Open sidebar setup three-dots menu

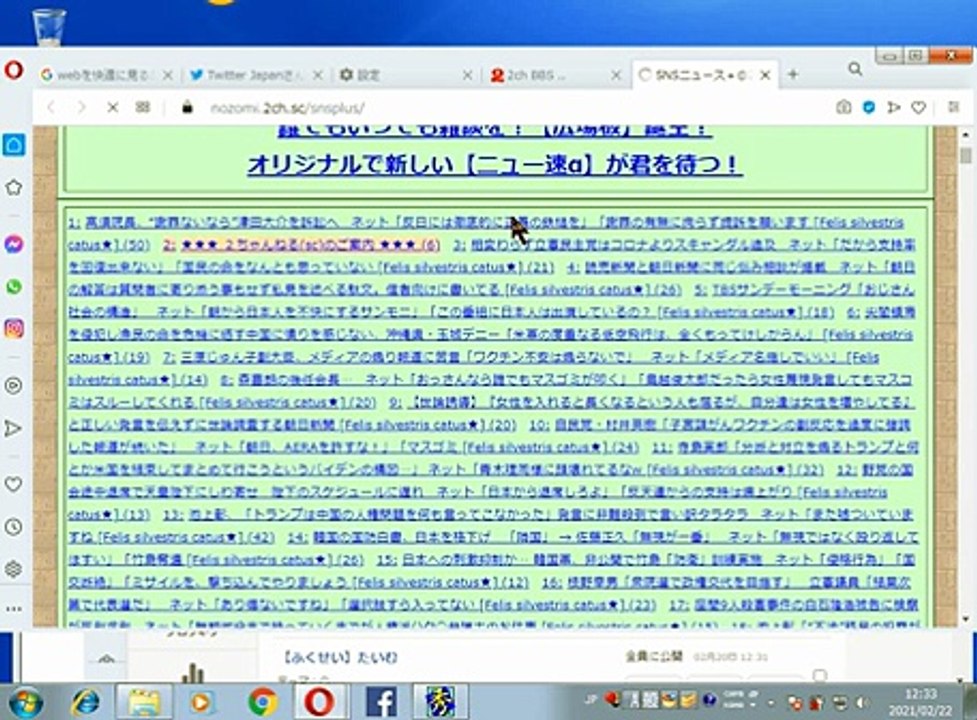click(14, 609)
